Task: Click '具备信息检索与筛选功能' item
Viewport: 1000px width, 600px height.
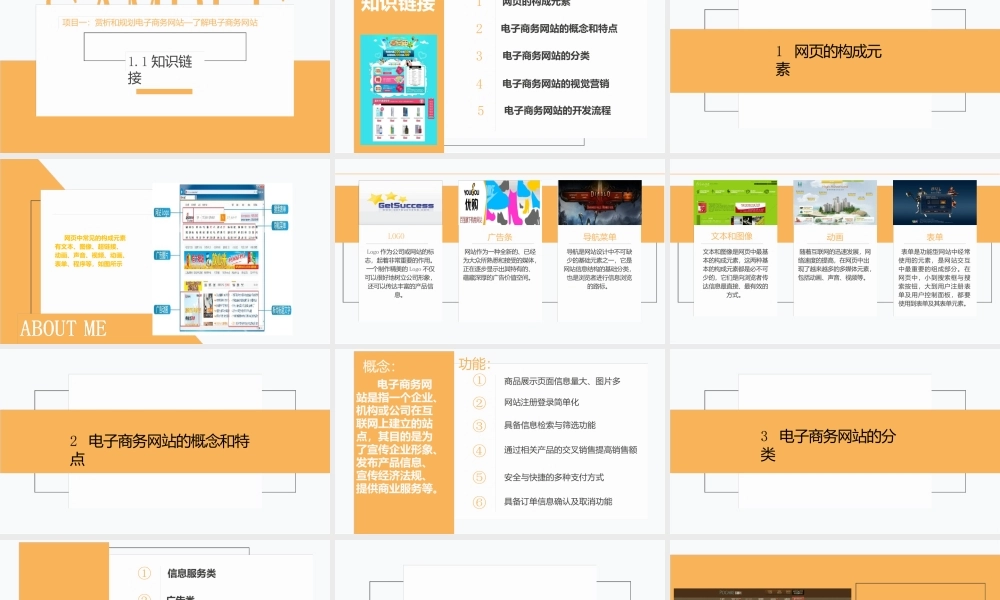Action: (549, 425)
